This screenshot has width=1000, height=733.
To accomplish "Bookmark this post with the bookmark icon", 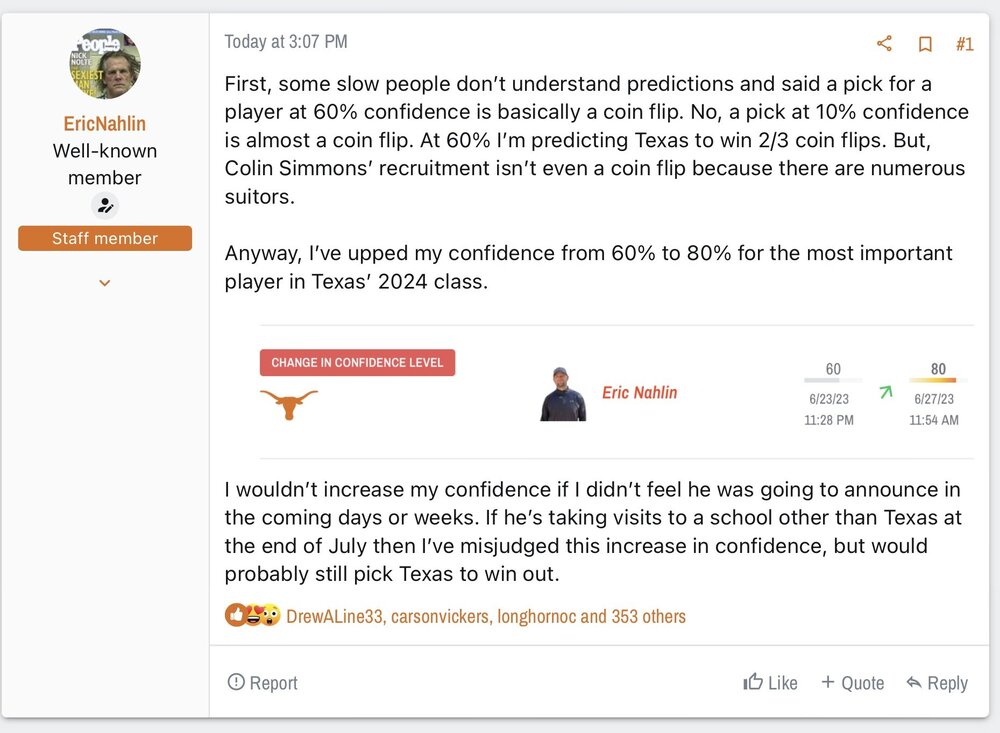I will (x=925, y=44).
